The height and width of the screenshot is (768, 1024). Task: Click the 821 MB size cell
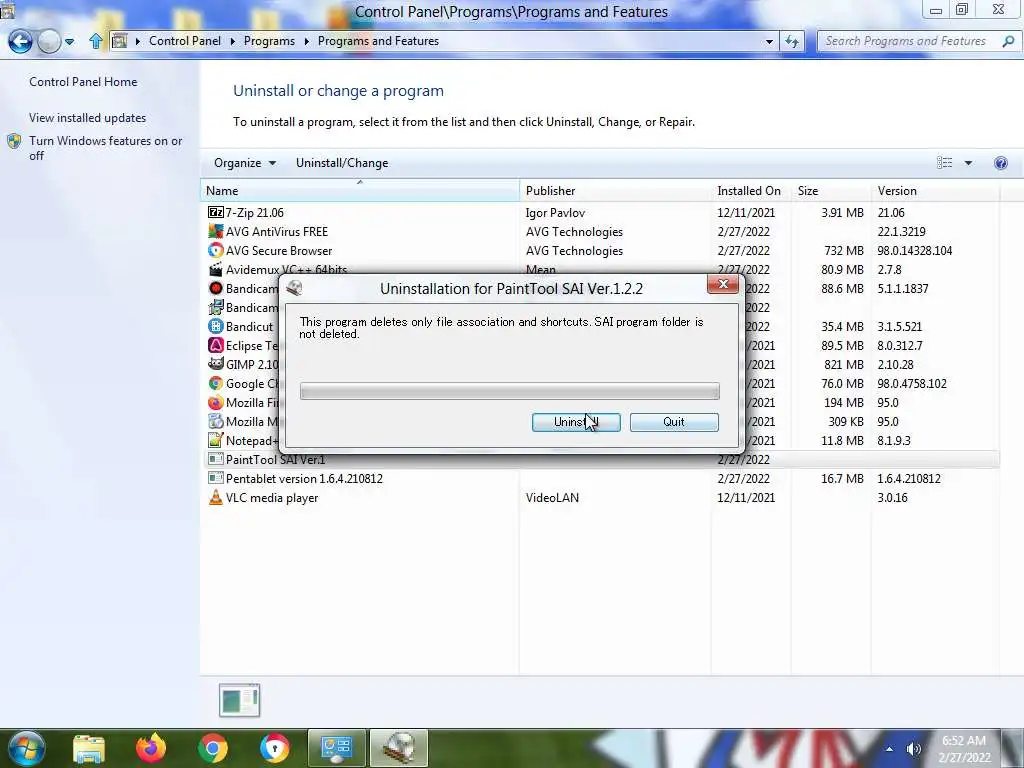844,364
